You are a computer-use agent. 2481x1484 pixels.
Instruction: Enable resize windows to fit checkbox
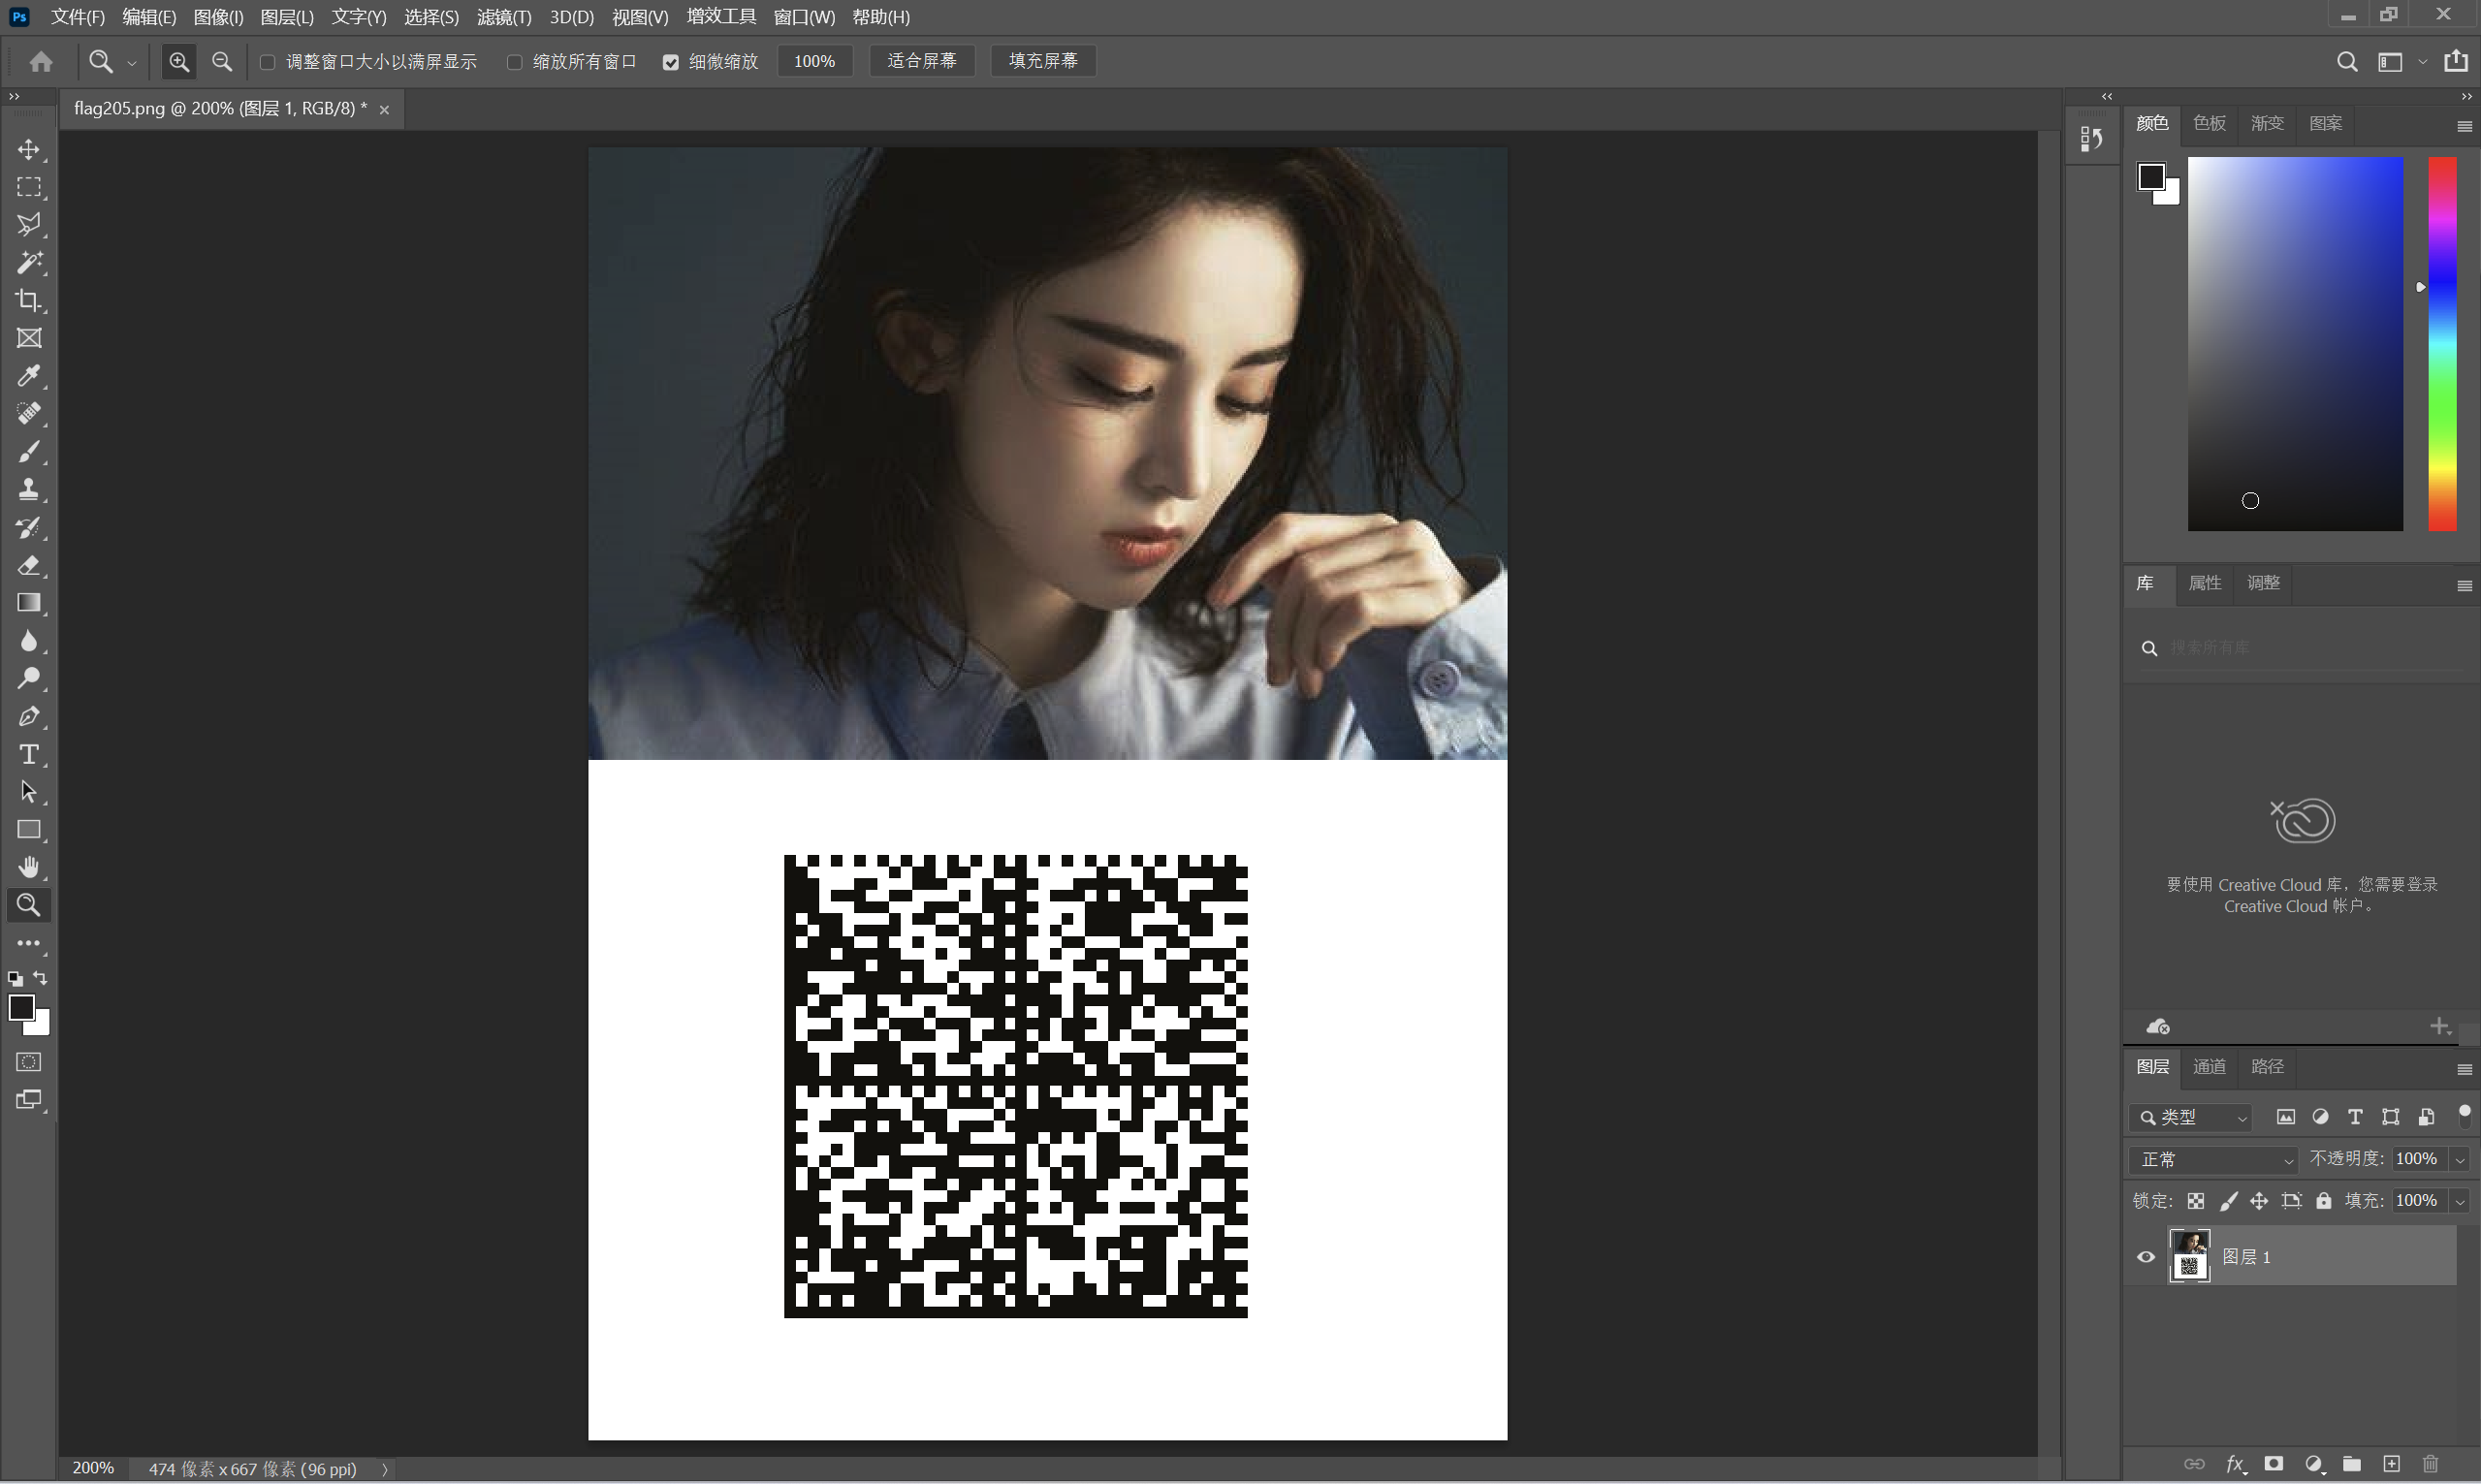click(267, 62)
